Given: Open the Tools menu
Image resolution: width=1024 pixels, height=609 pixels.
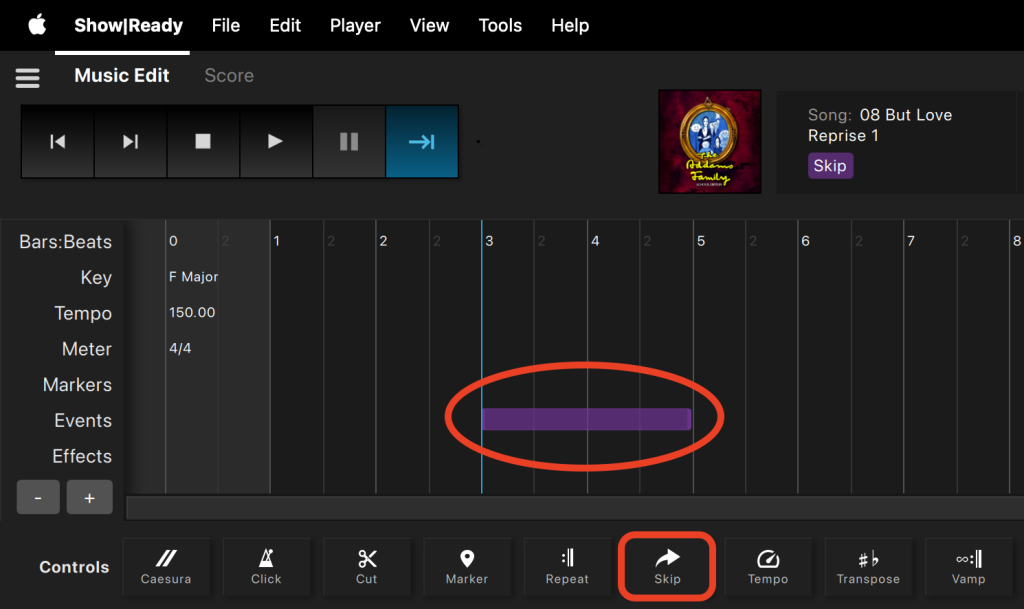Looking at the screenshot, I should coord(500,26).
